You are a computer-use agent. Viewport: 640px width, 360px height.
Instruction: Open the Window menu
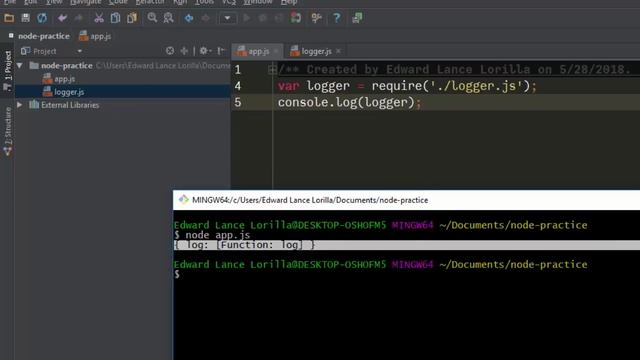pos(258,2)
